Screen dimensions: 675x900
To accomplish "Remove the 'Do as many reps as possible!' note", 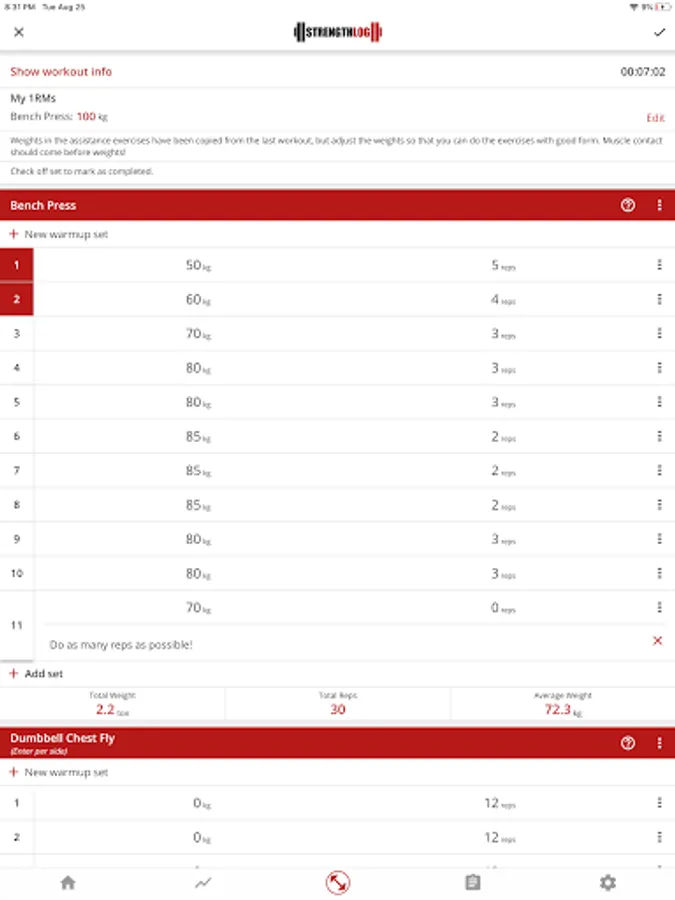I will [657, 641].
